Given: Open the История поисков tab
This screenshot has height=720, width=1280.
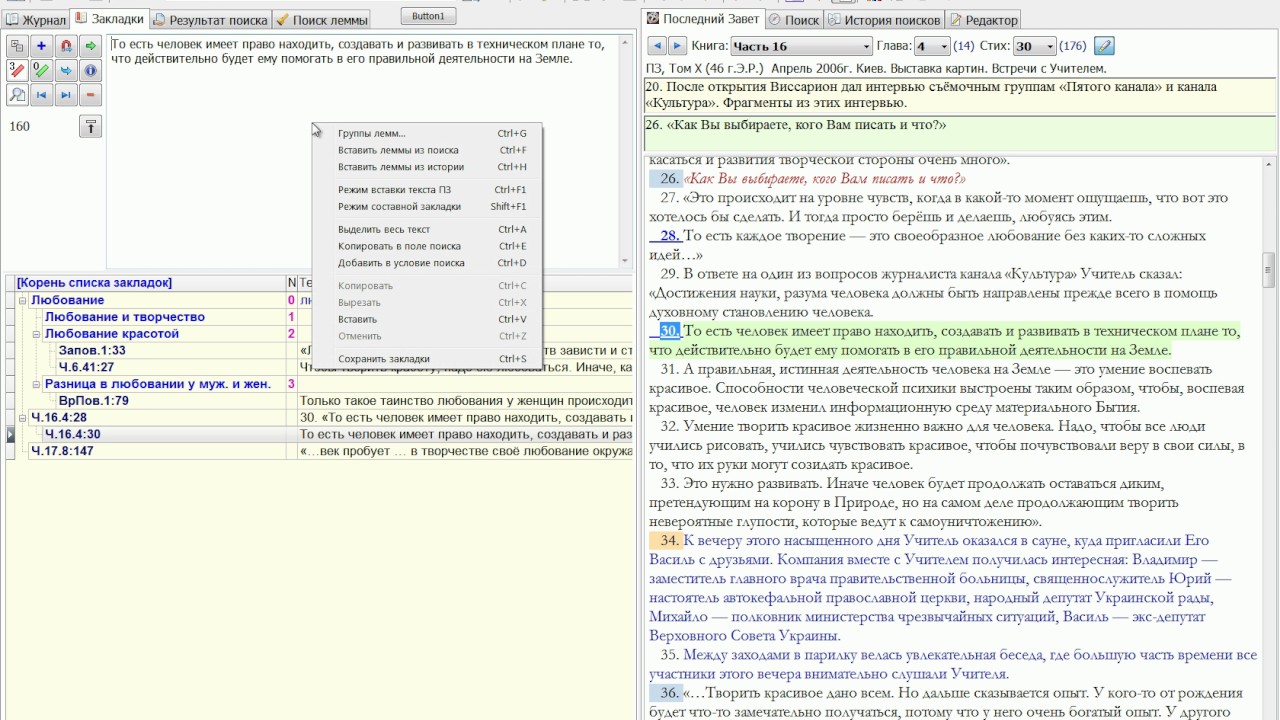Looking at the screenshot, I should pos(884,19).
